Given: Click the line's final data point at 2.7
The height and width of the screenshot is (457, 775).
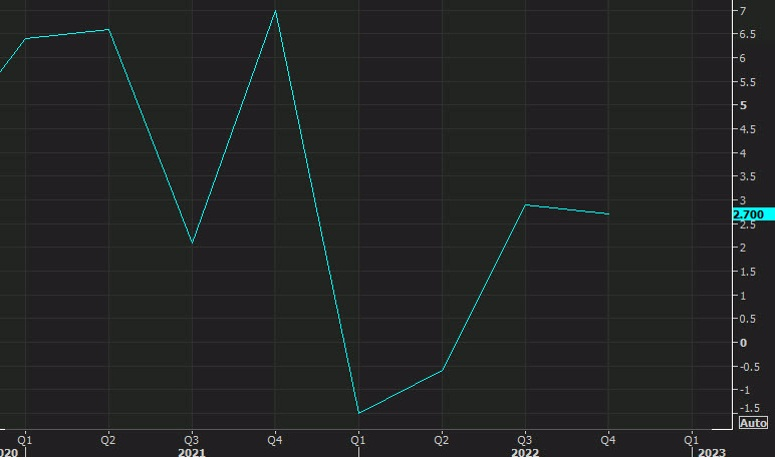Looking at the screenshot, I should point(608,214).
